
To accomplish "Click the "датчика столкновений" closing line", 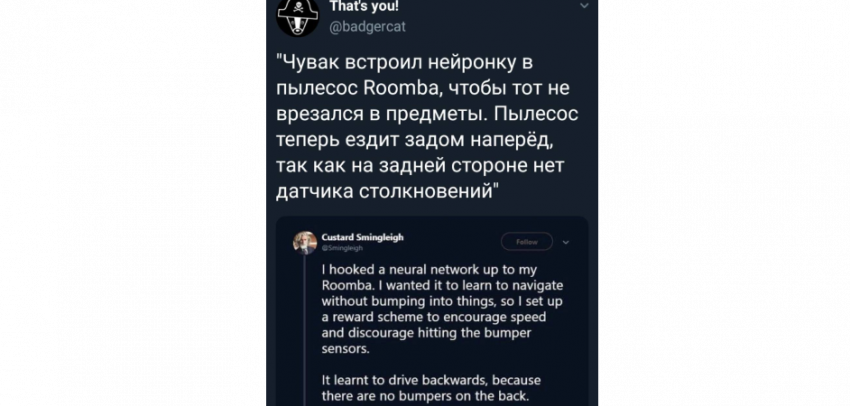I will 385,189.
